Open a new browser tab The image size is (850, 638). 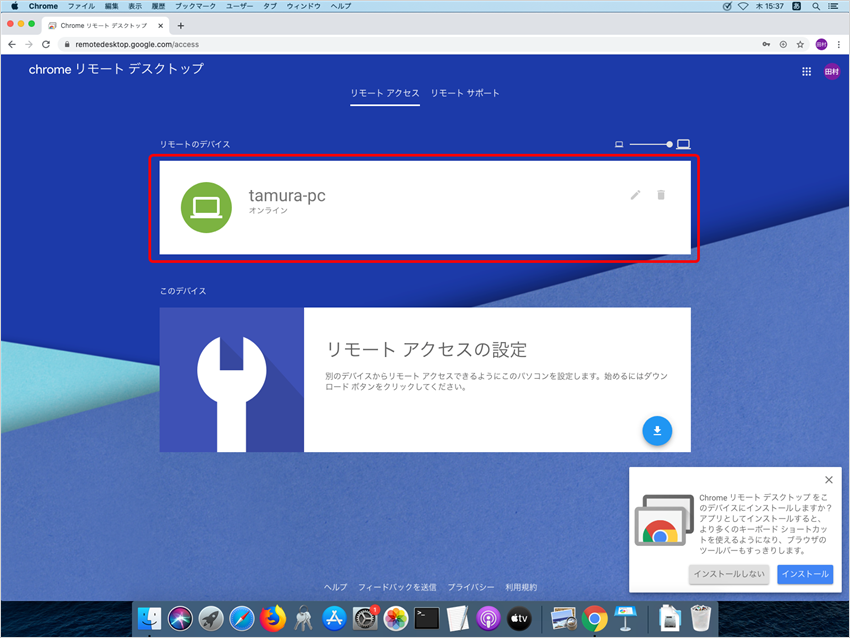coord(181,25)
